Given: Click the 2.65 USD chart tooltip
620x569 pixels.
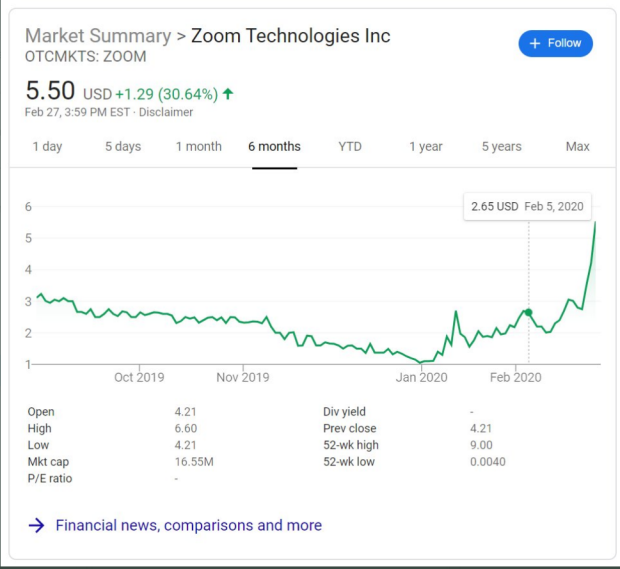Looking at the screenshot, I should [527, 206].
